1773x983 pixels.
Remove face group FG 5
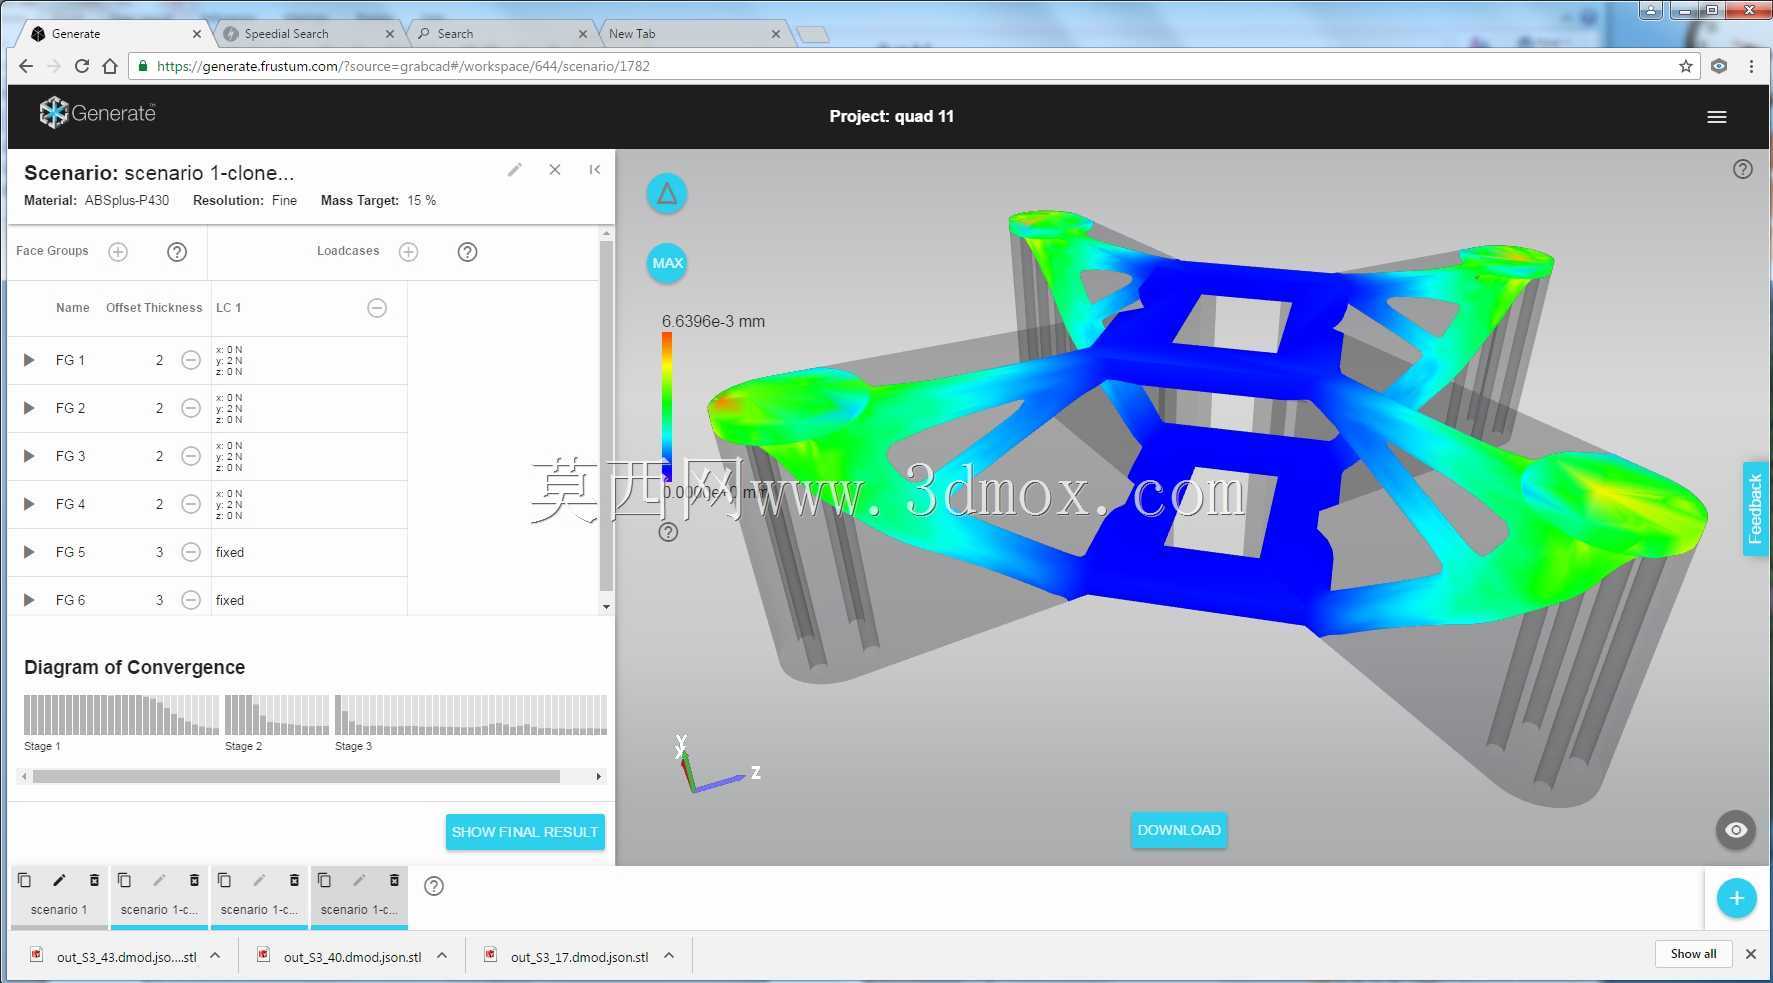point(191,552)
